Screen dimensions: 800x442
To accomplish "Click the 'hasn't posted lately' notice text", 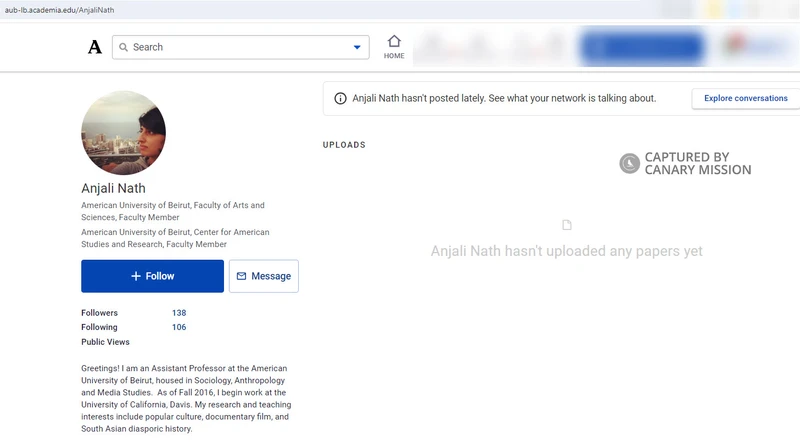I will click(504, 98).
